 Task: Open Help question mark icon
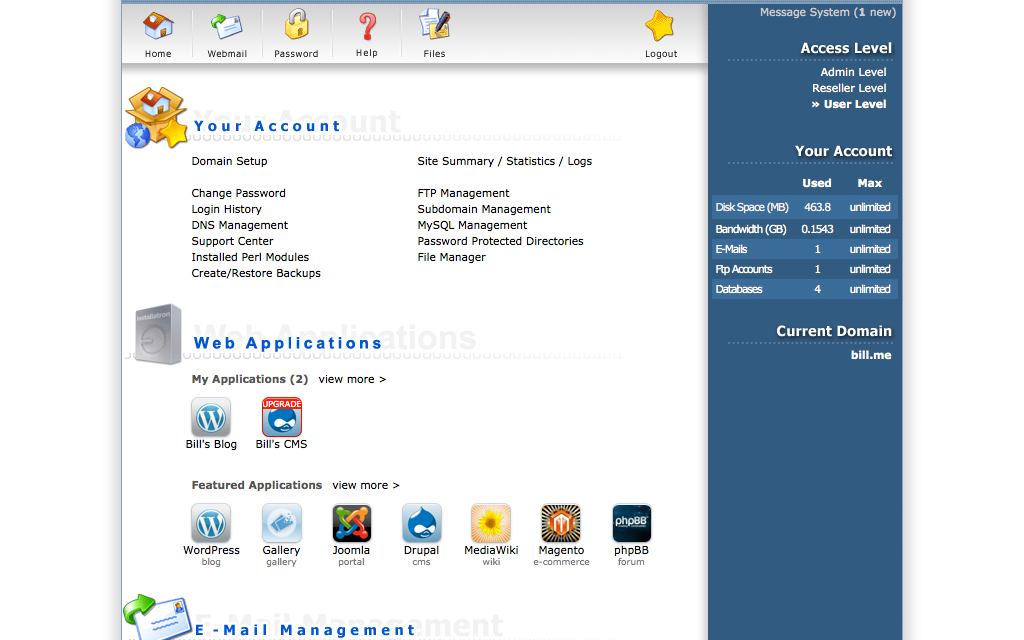pos(367,27)
